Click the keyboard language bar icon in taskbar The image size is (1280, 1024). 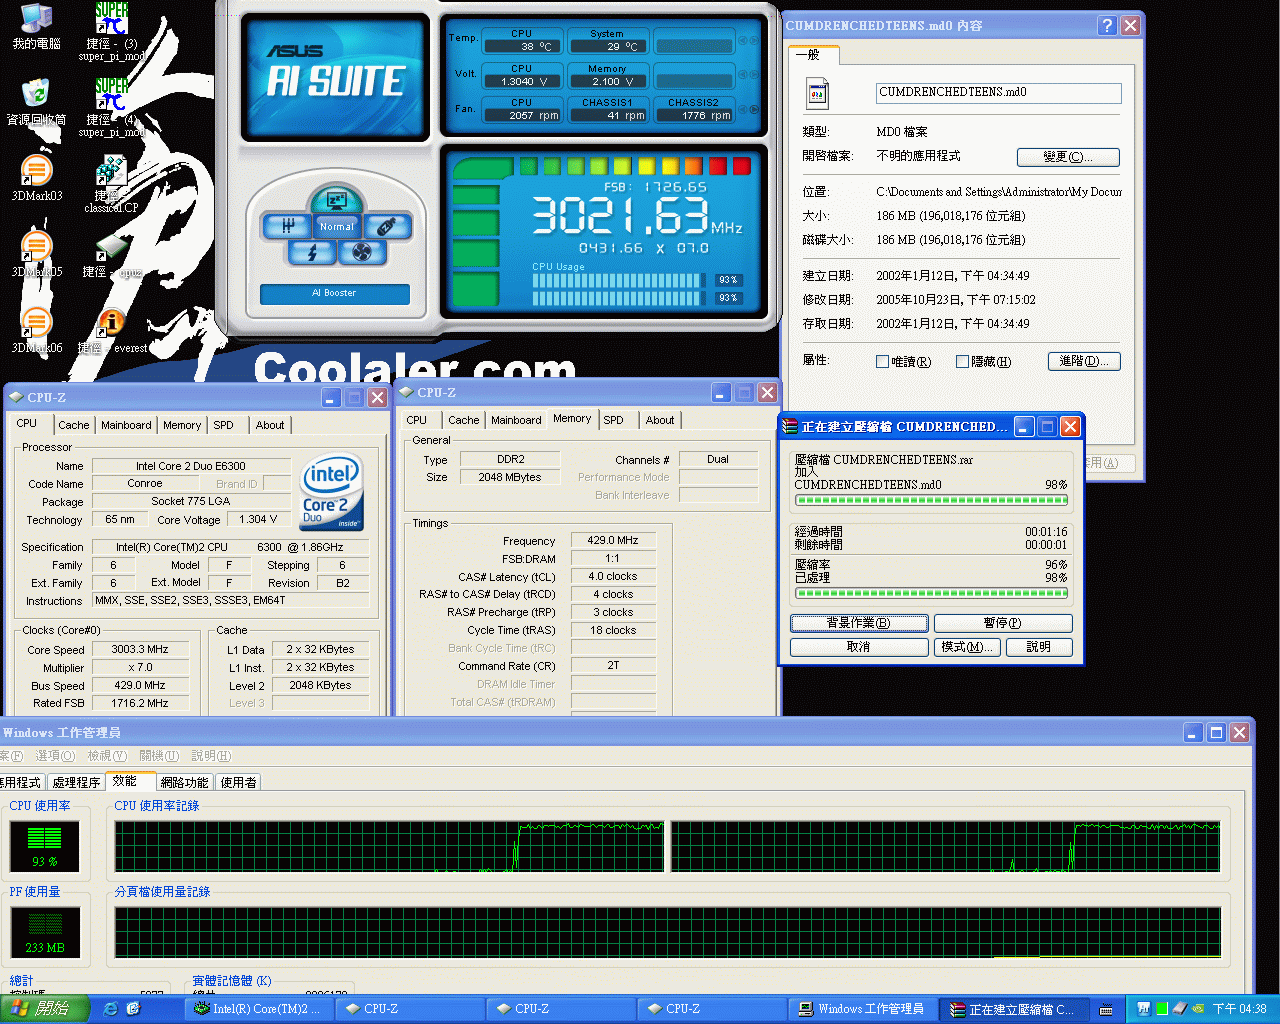click(x=1106, y=1010)
